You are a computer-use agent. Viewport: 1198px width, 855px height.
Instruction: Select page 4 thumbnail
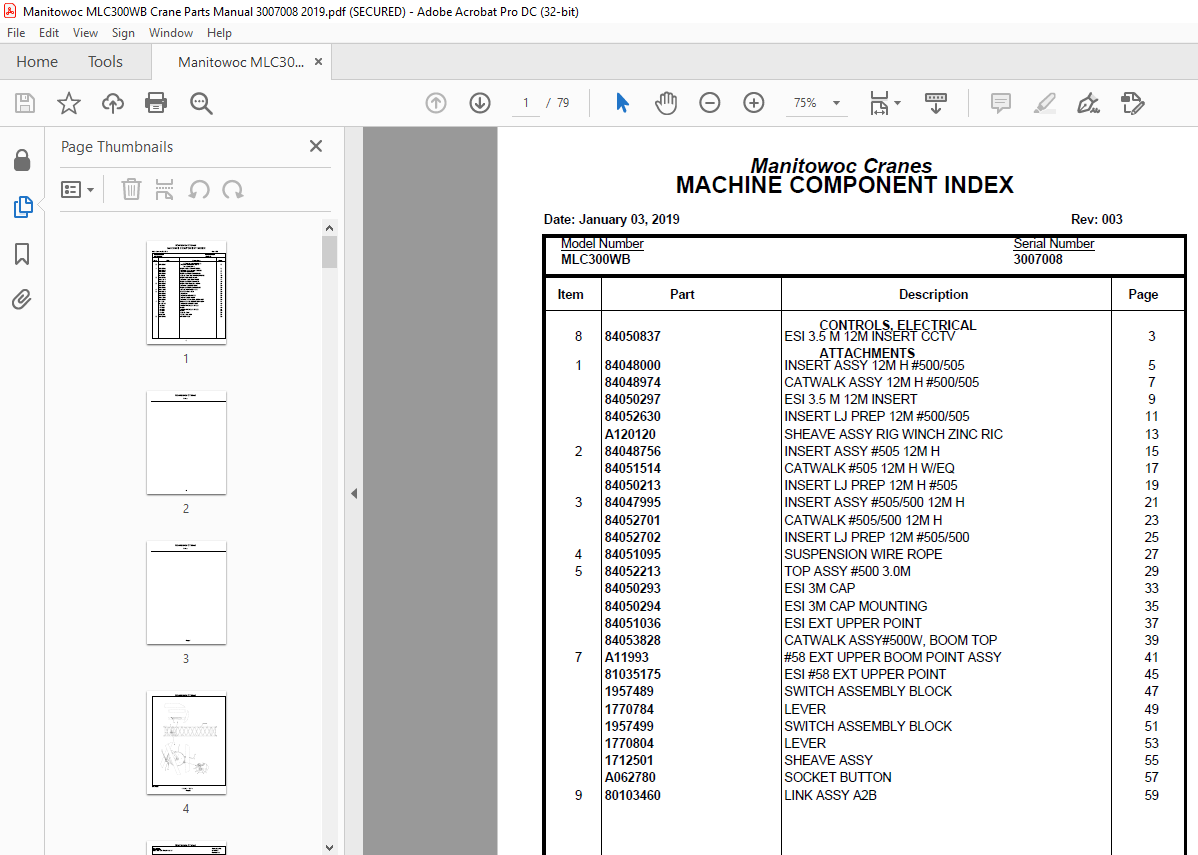[x=186, y=743]
